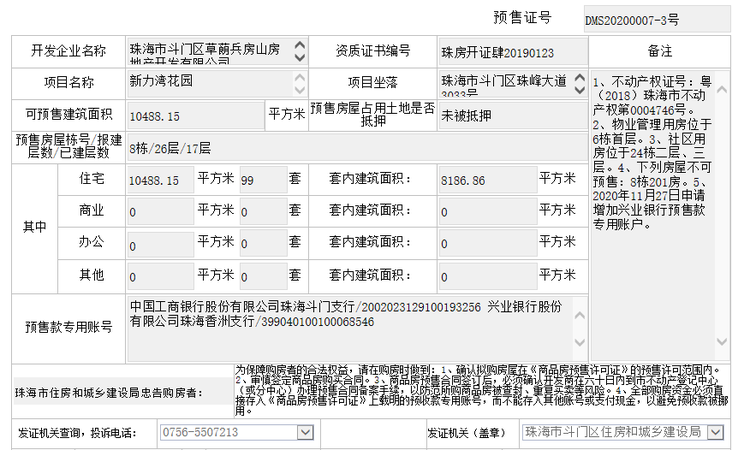Click the 珠海市住房和城乡建设局忠告购房者 label
750x450 pixels.
pos(109,393)
